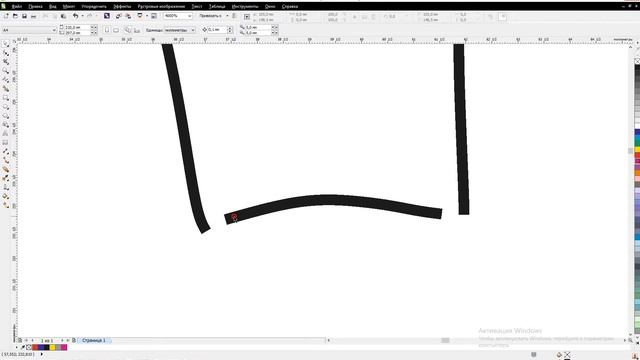Open the Инструменты menu
Image resolution: width=640 pixels, height=360 pixels.
pos(245,6)
